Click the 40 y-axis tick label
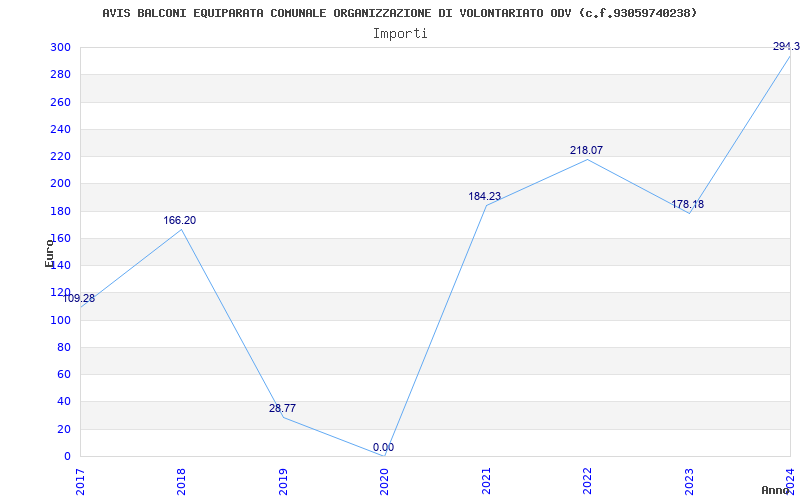This screenshot has width=800, height=500. [64, 402]
